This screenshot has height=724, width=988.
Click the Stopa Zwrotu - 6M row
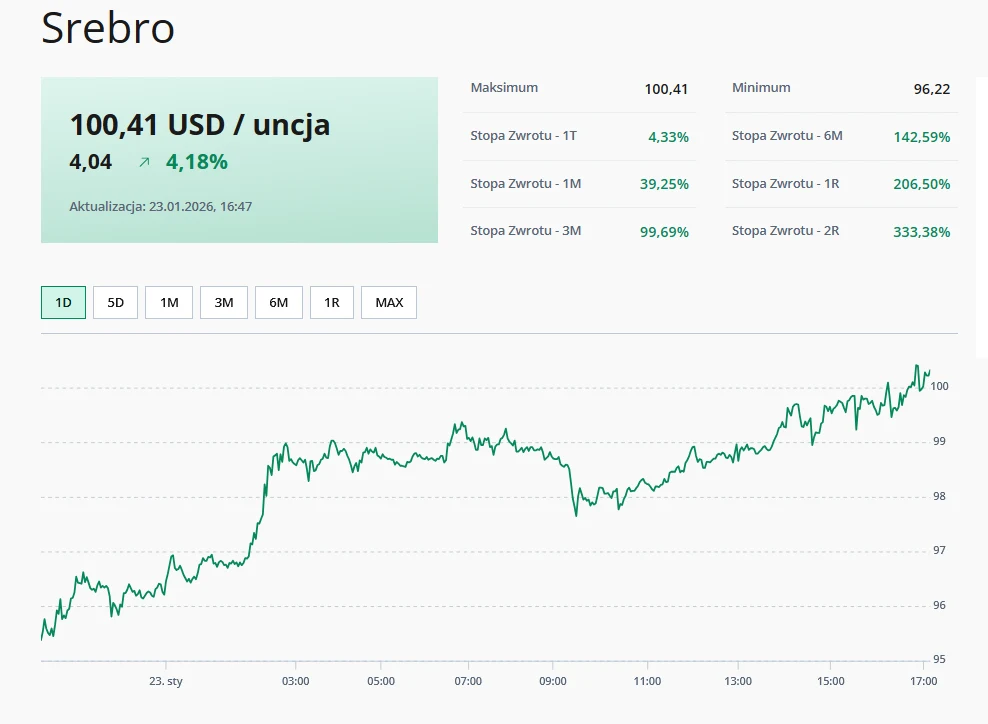840,136
